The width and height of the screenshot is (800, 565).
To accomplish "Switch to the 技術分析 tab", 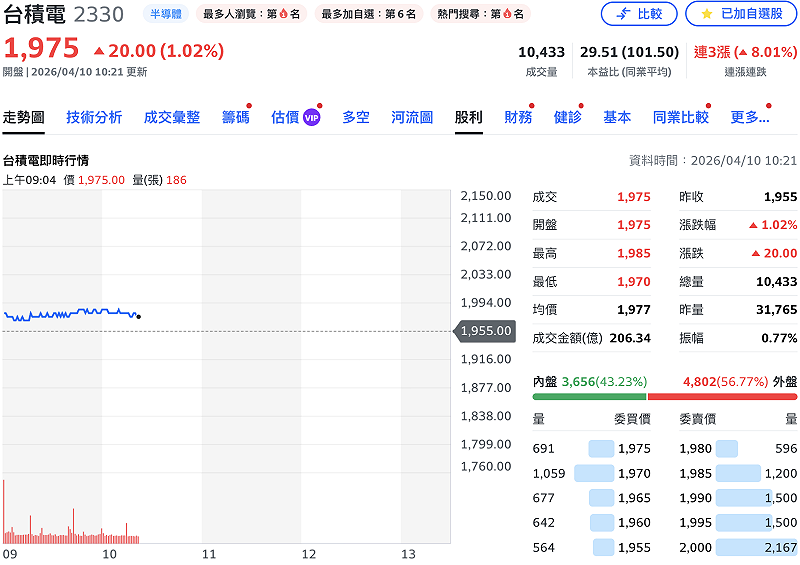I will tap(94, 117).
